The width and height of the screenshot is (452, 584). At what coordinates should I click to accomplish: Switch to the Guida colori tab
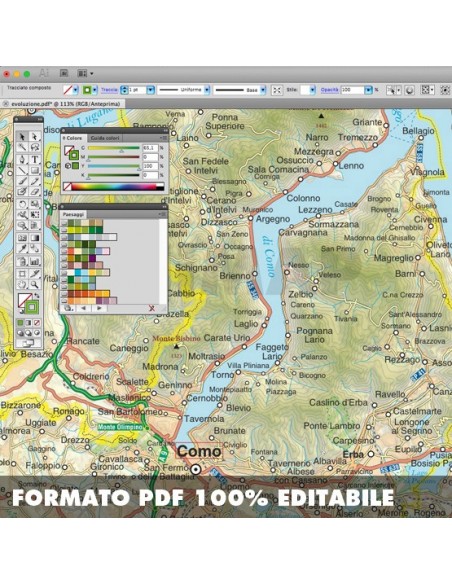coord(105,138)
